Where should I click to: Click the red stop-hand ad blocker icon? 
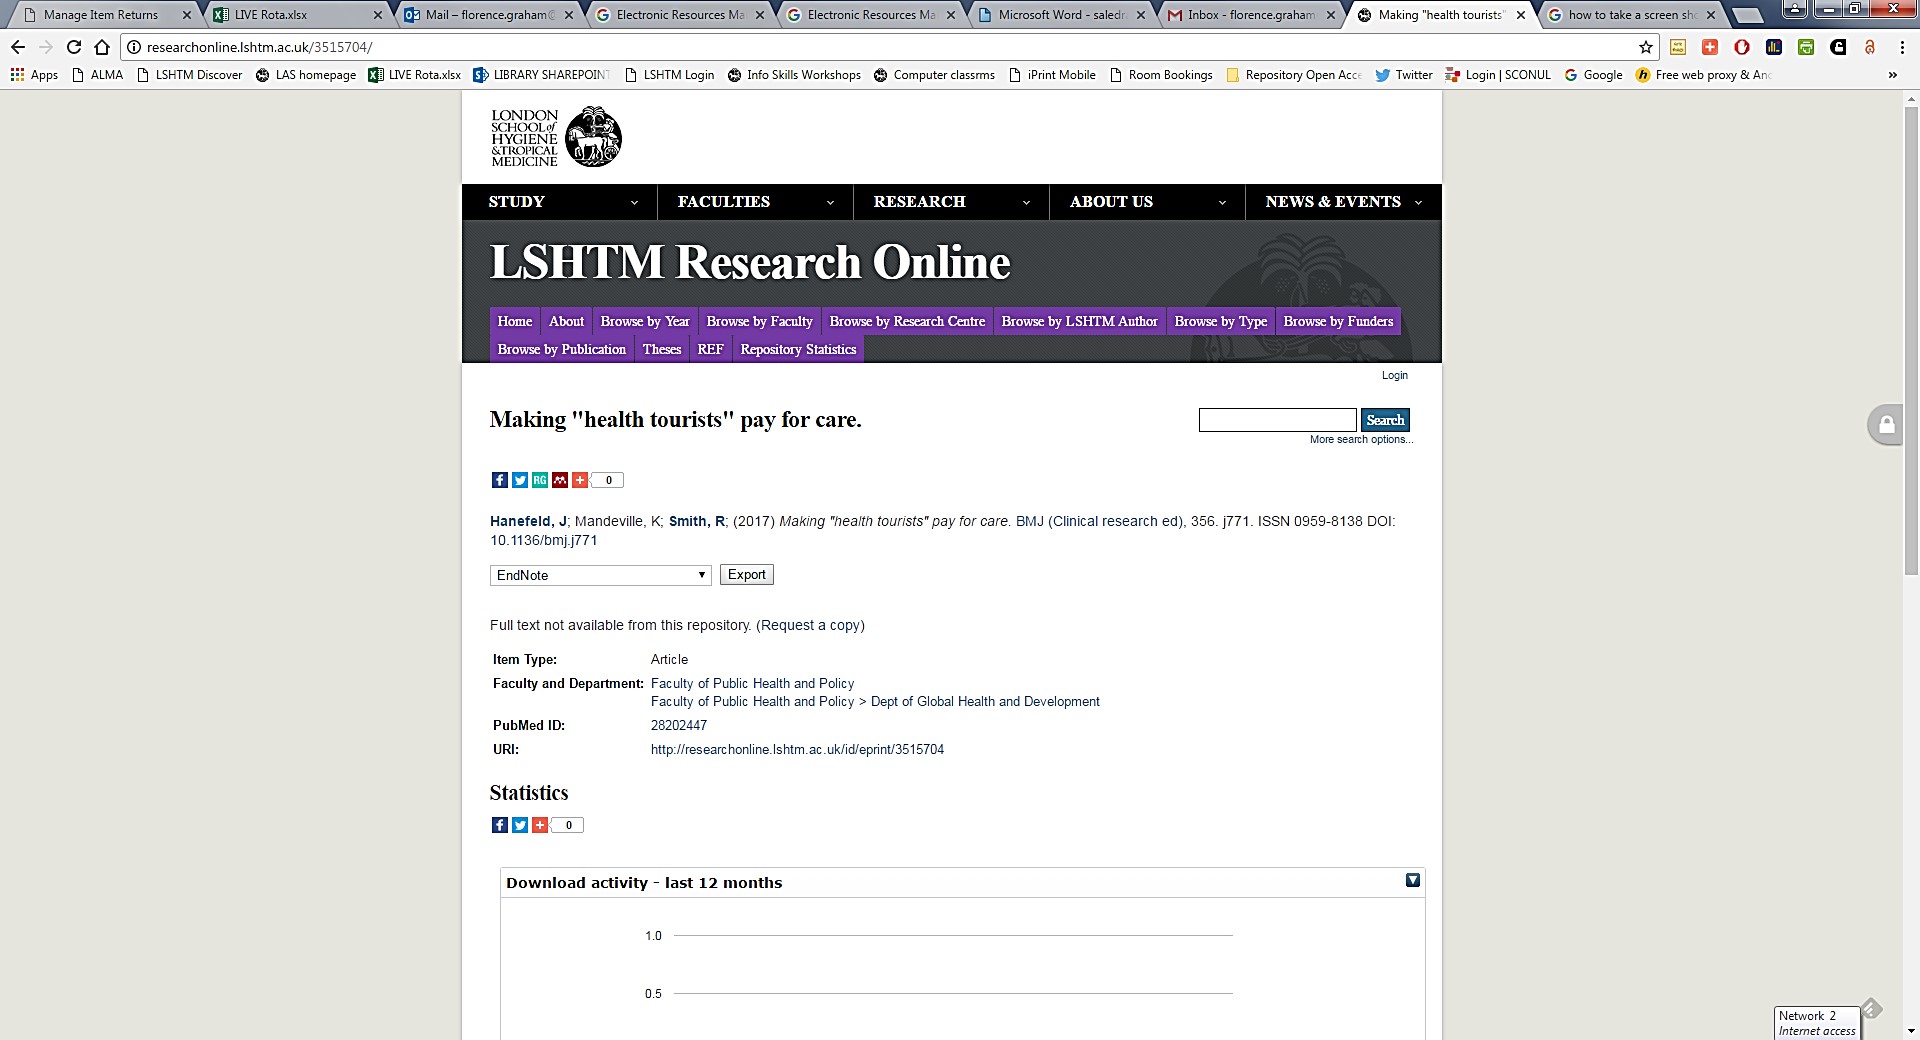[1742, 47]
